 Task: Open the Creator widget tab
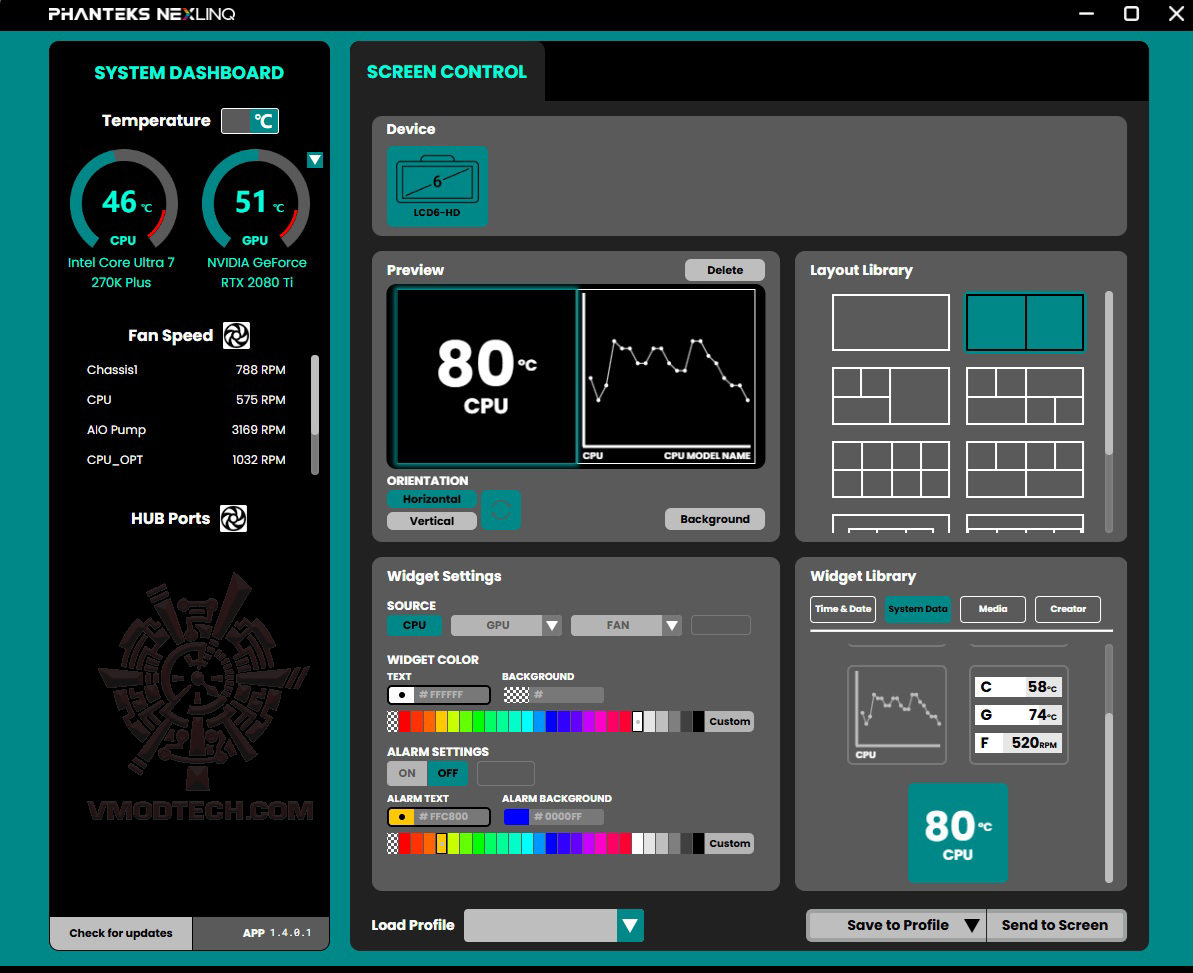[1068, 609]
